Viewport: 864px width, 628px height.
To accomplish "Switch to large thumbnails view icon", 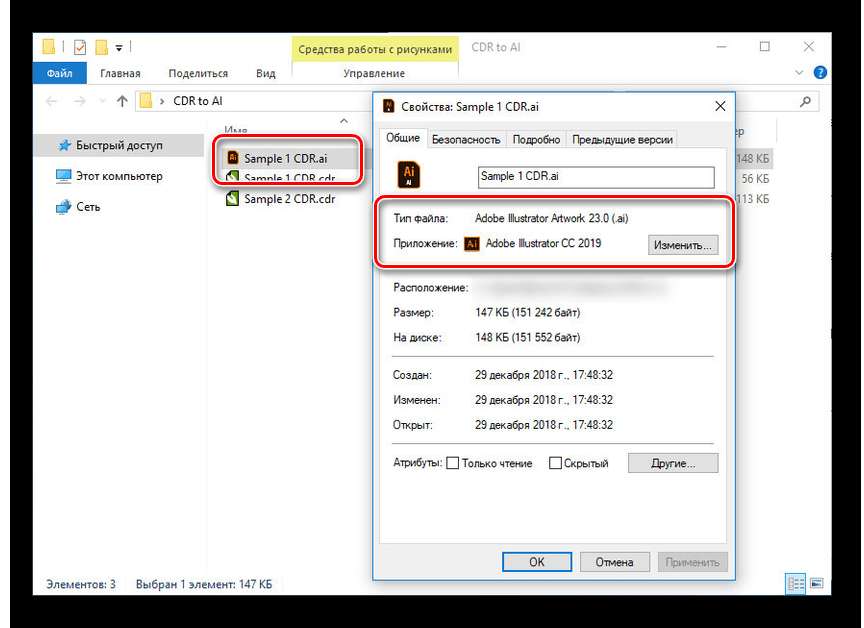I will (816, 583).
